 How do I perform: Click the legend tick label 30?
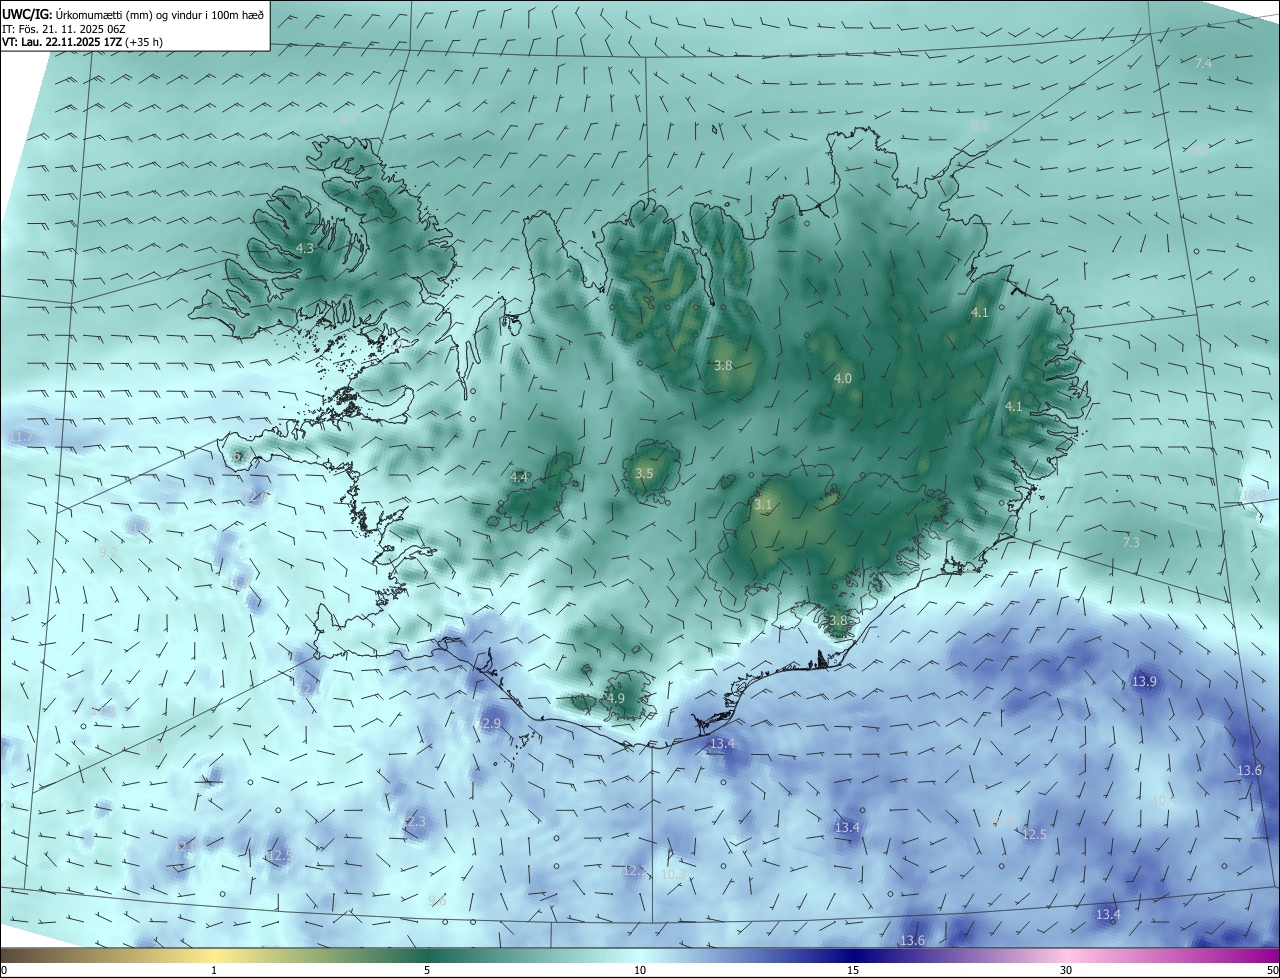tap(1066, 970)
